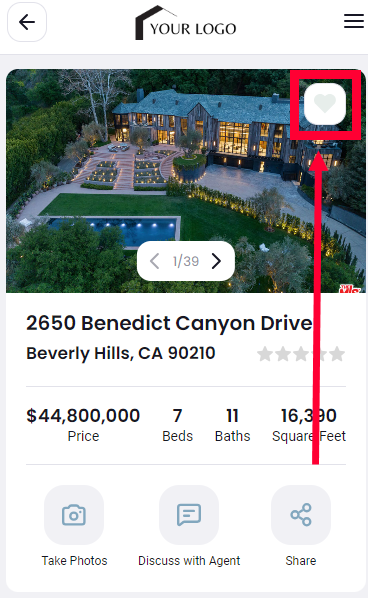This screenshot has width=368, height=598.
Task: Tap the Take Photos camera icon
Action: 74,515
